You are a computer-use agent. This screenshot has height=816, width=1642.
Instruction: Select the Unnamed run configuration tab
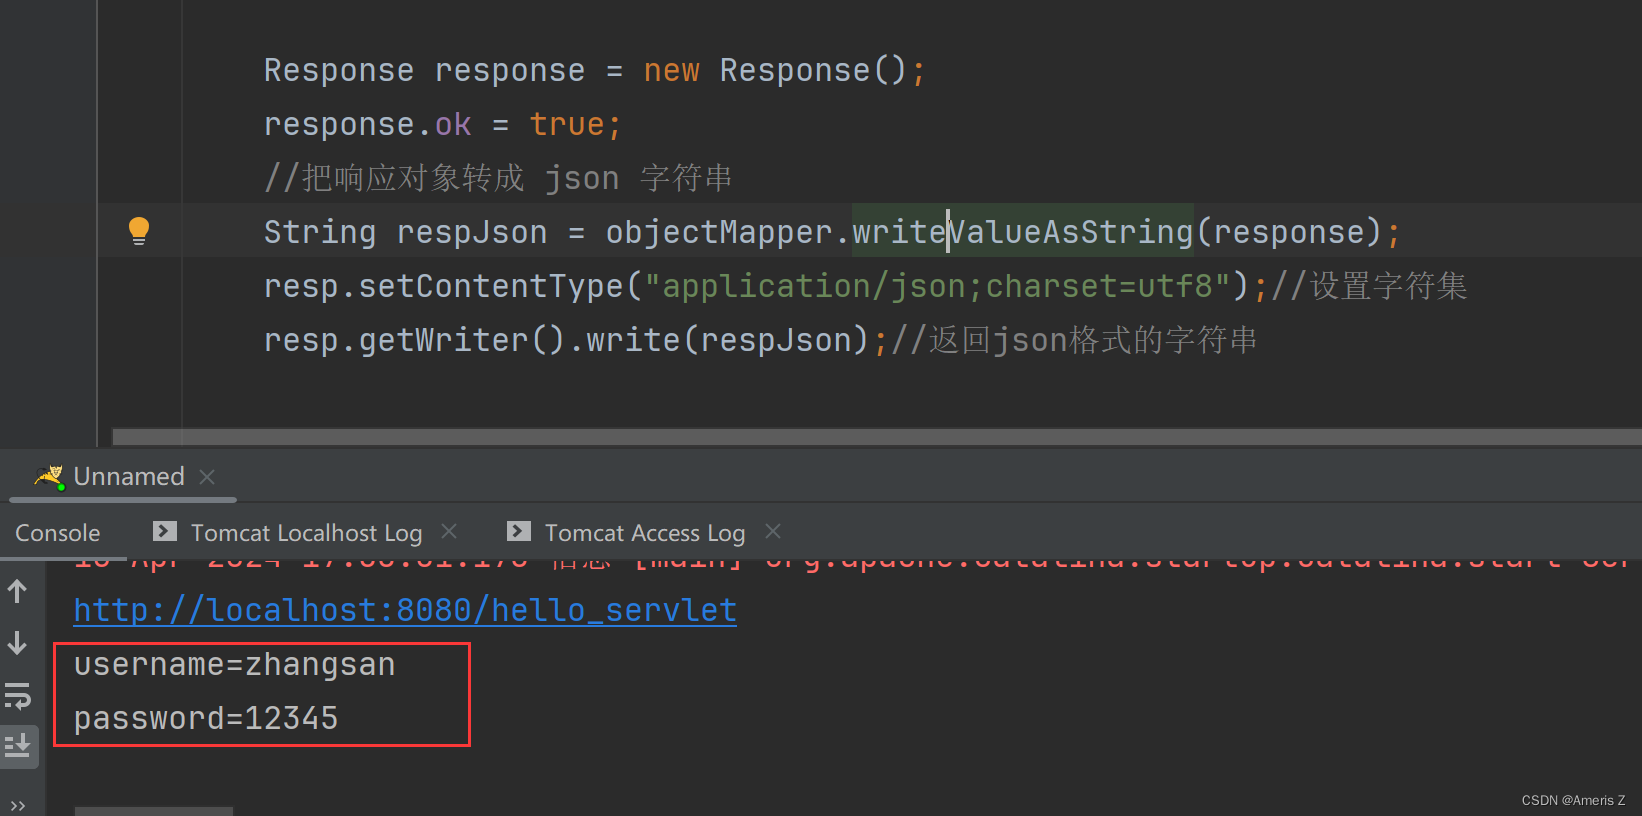click(x=128, y=476)
